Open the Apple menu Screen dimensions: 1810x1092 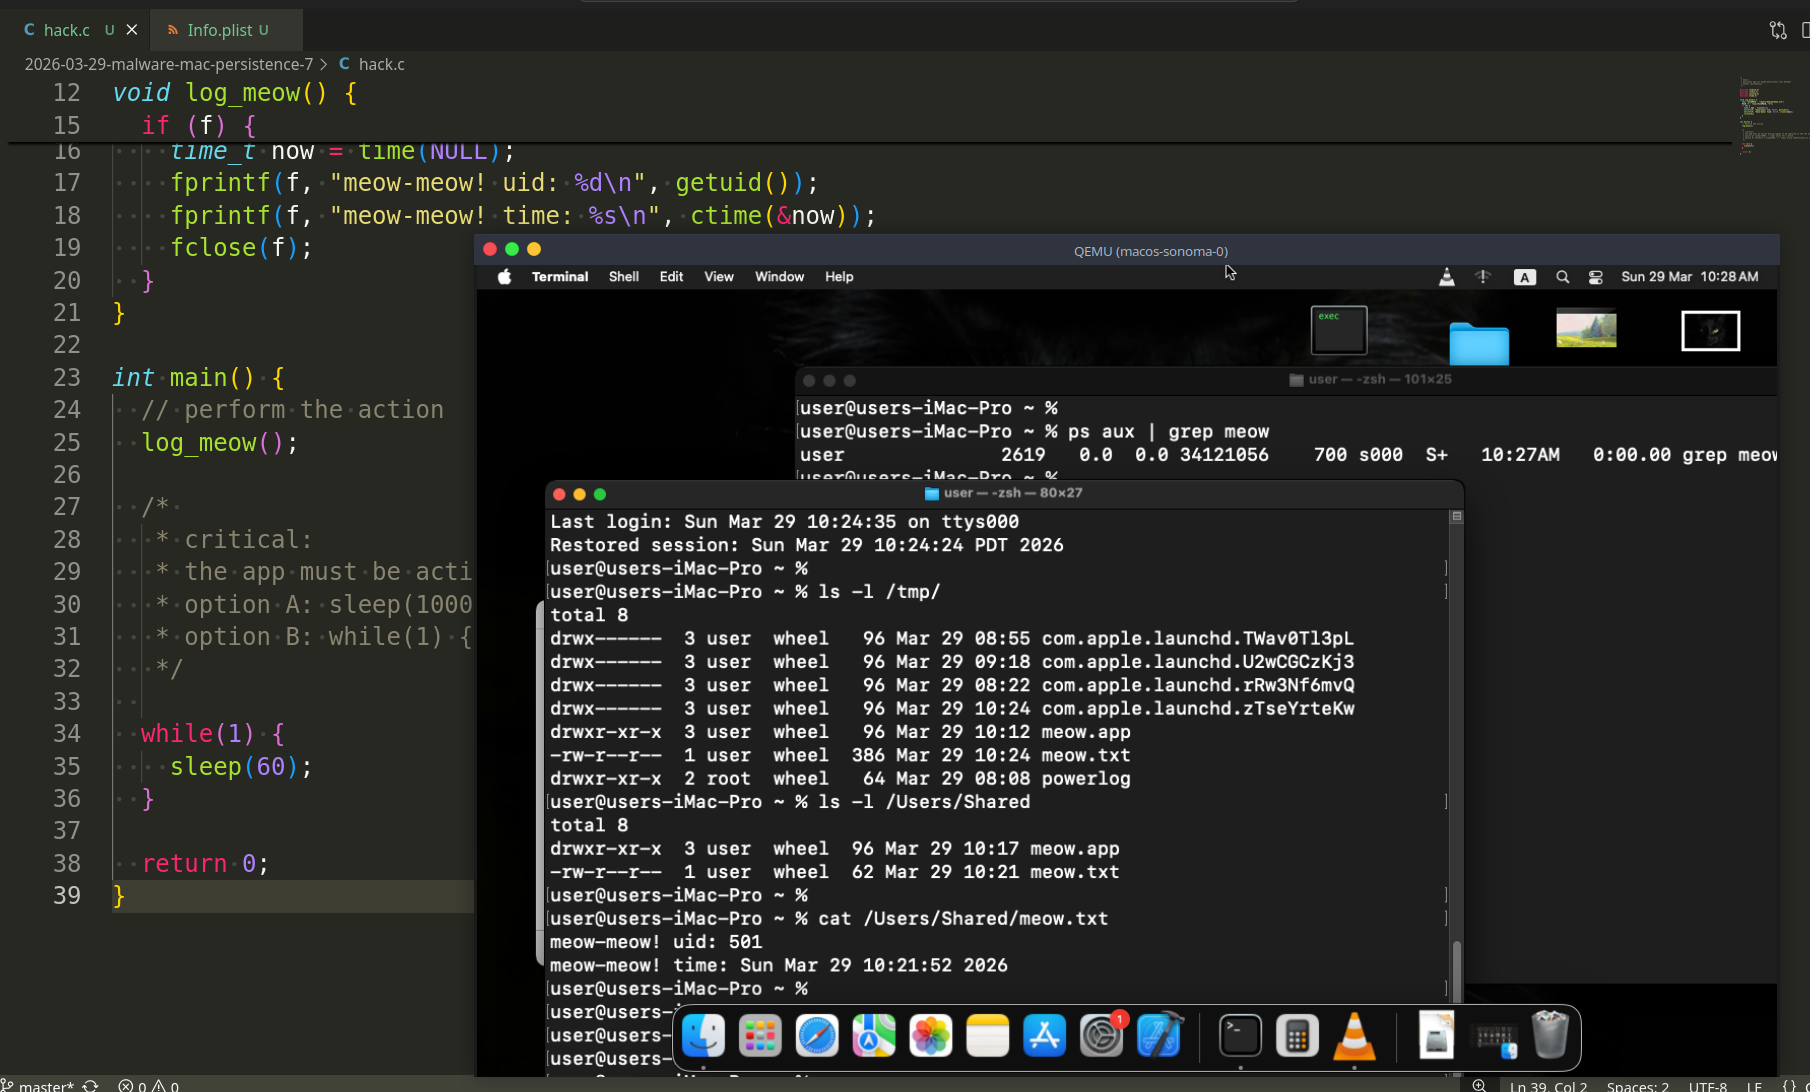(505, 277)
